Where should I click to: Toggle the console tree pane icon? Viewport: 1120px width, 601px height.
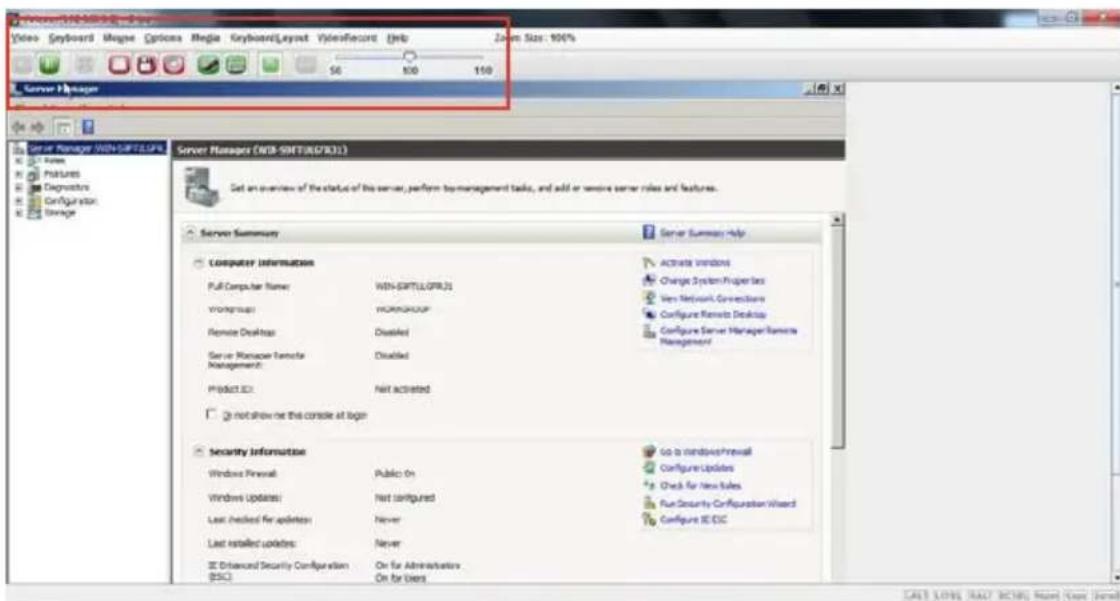point(64,127)
